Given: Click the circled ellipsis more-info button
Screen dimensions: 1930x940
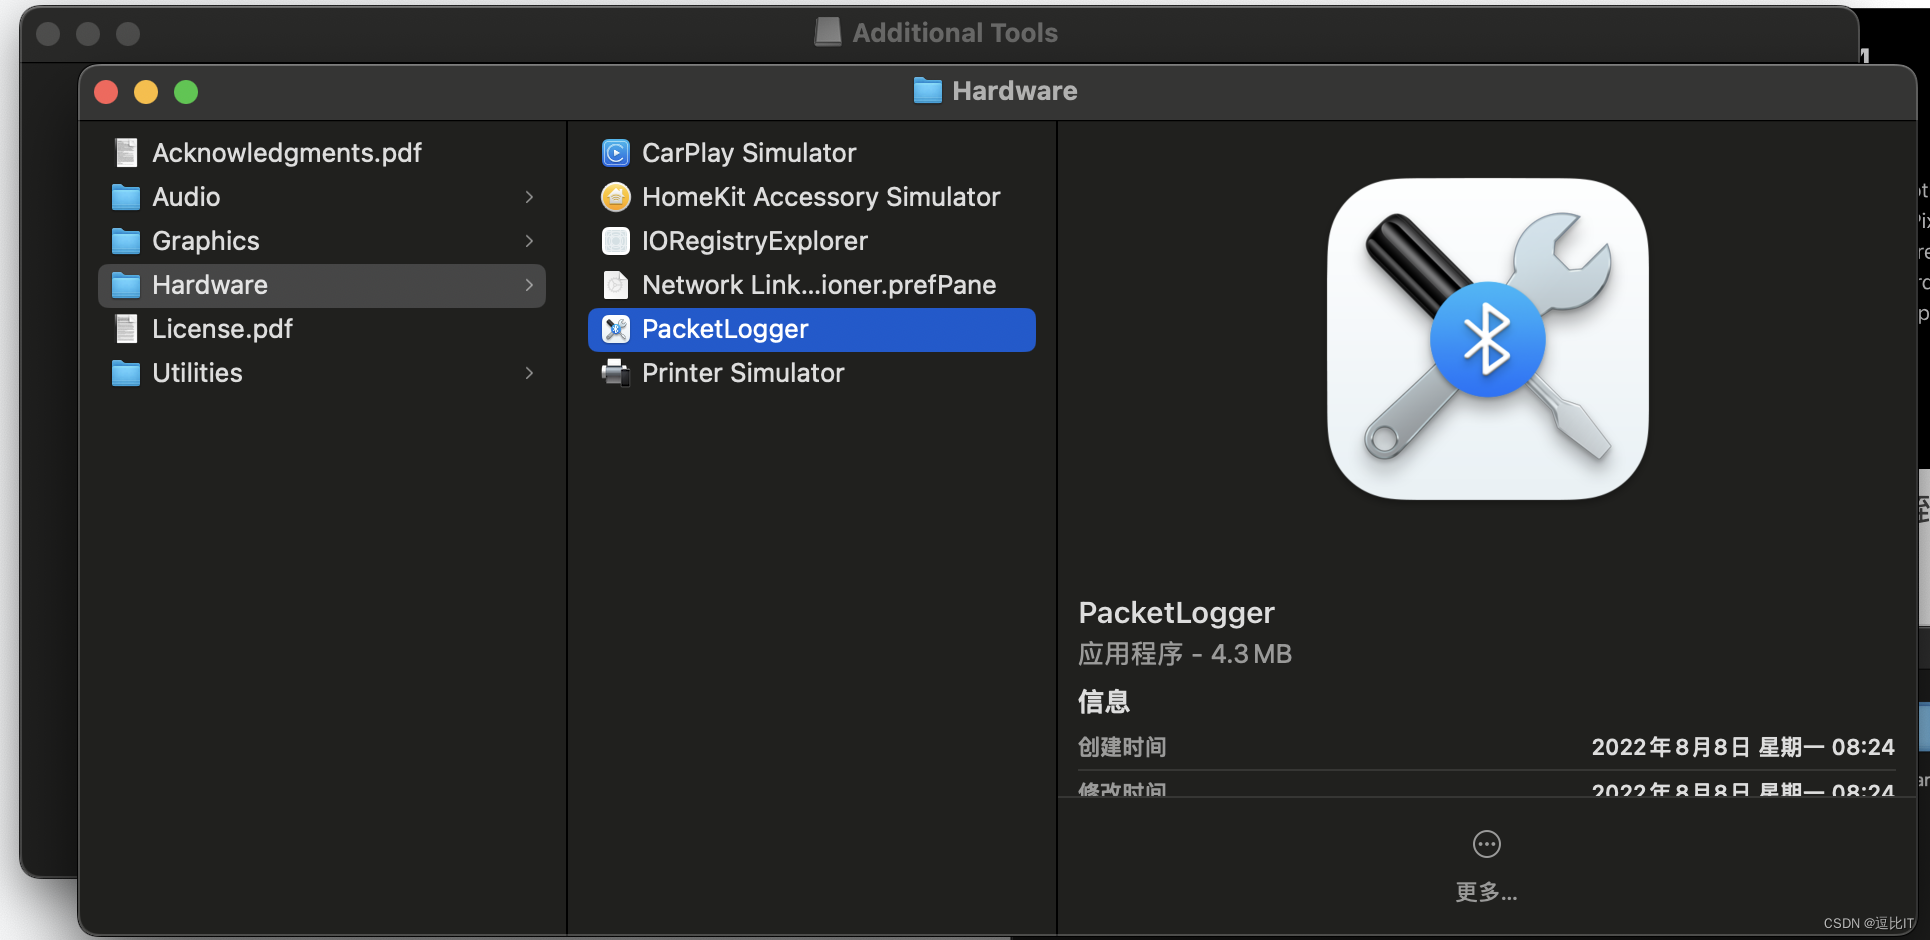Looking at the screenshot, I should click(x=1486, y=843).
